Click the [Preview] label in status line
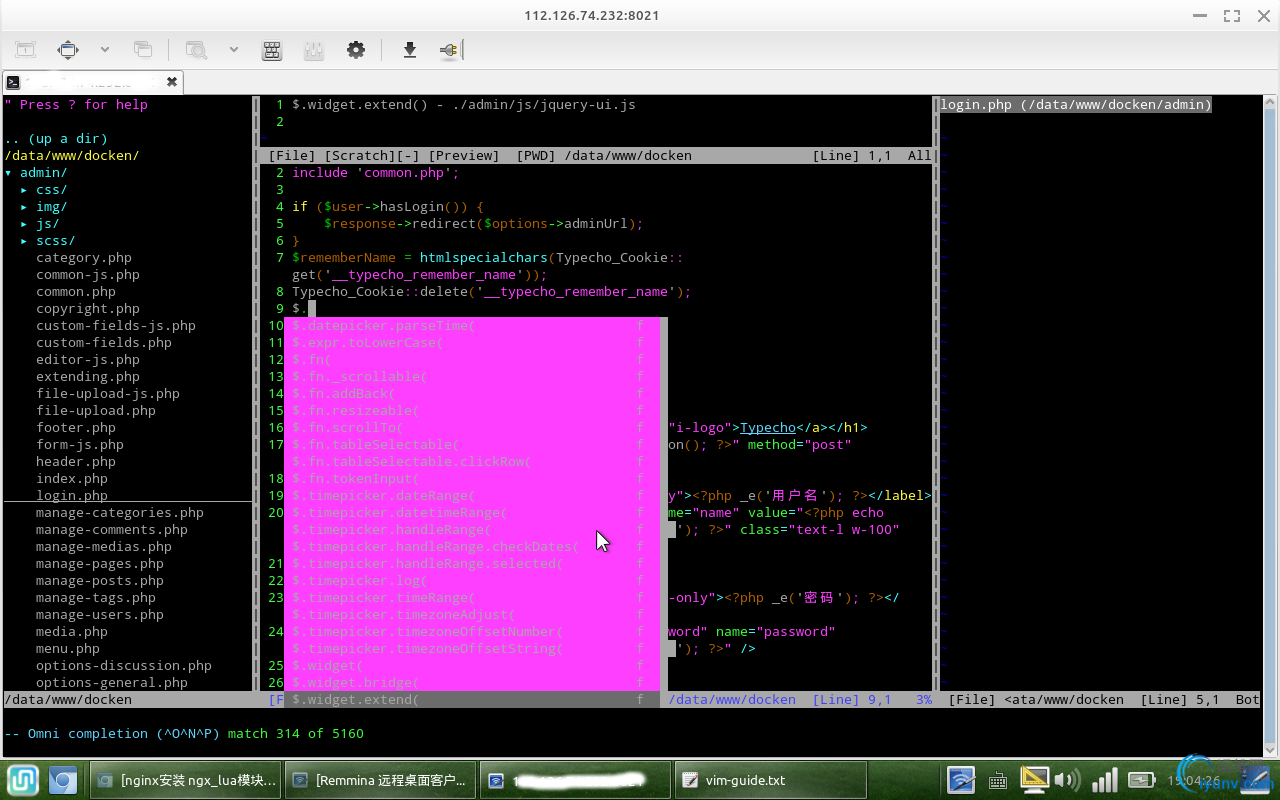1280x800 pixels. pyautogui.click(x=464, y=156)
